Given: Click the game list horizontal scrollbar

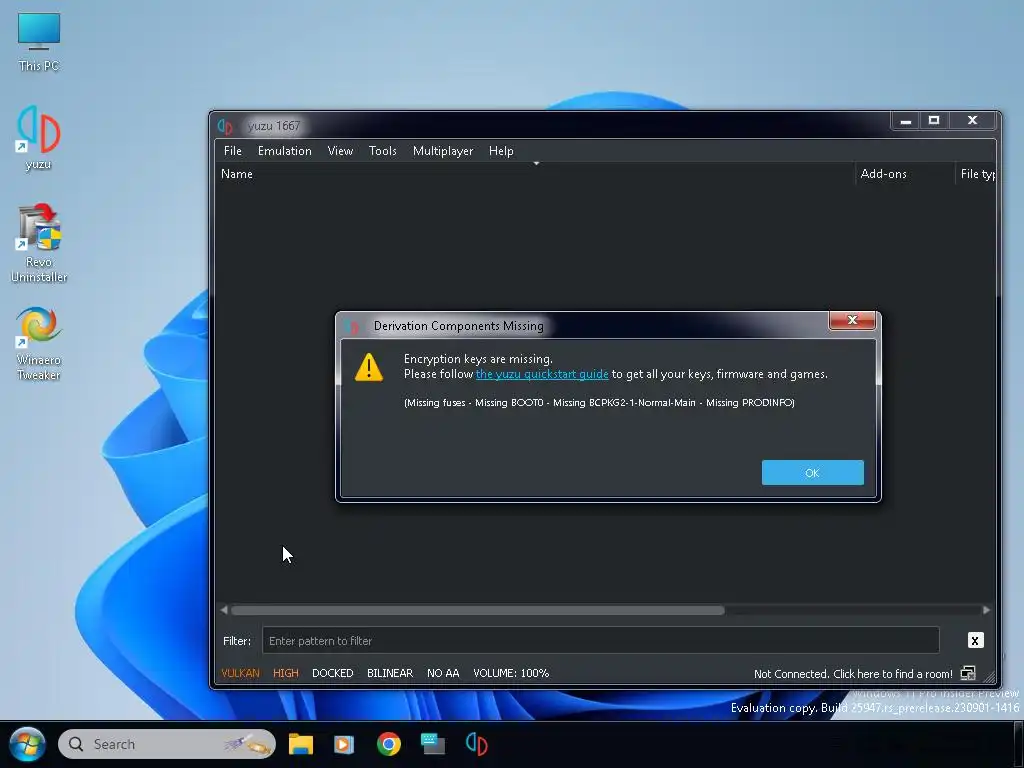Looking at the screenshot, I should tap(477, 610).
